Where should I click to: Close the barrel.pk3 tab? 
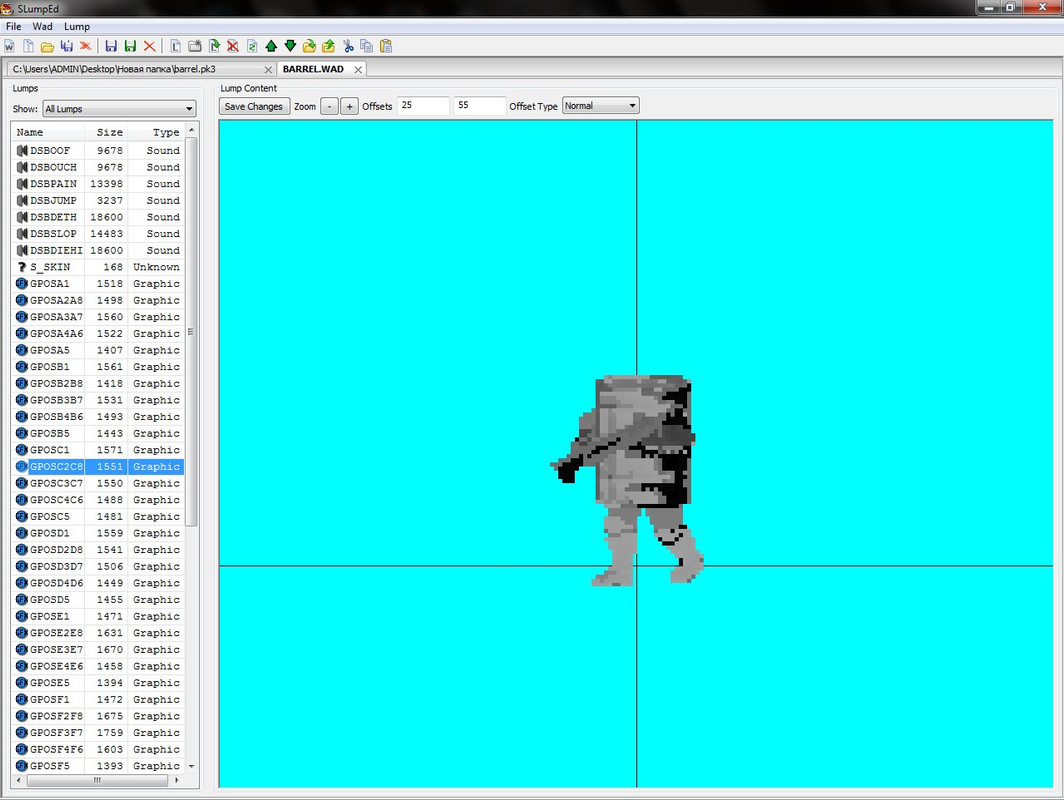[268, 70]
